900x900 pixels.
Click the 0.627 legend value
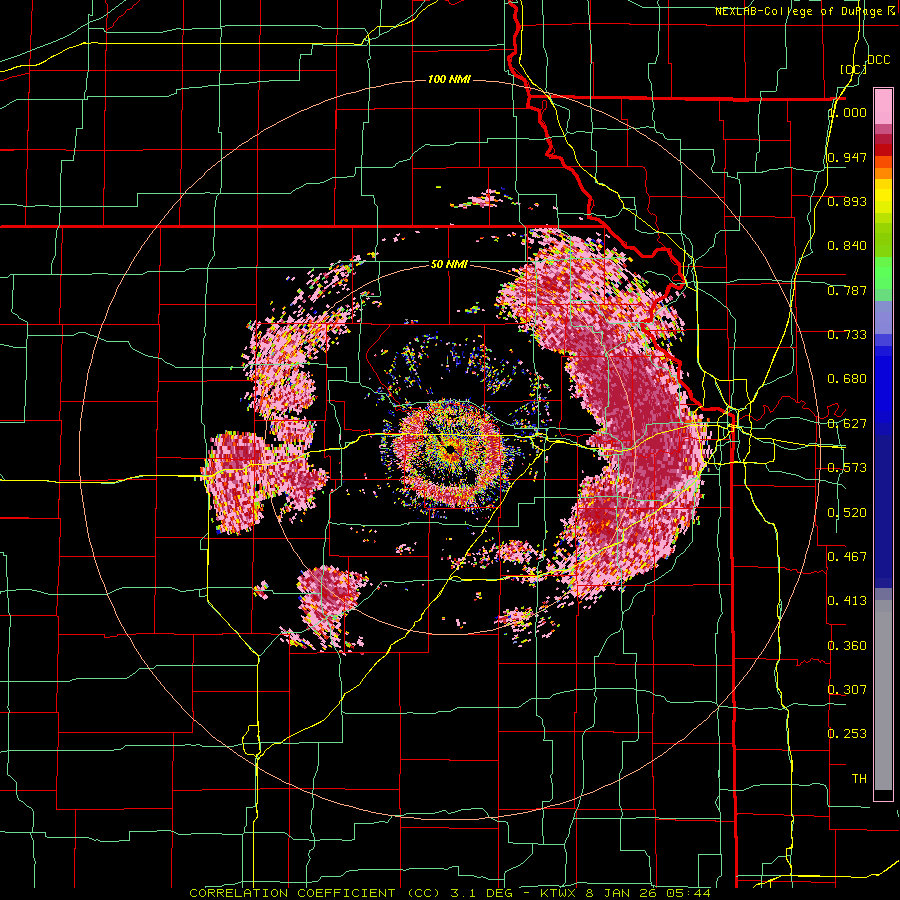tap(847, 424)
